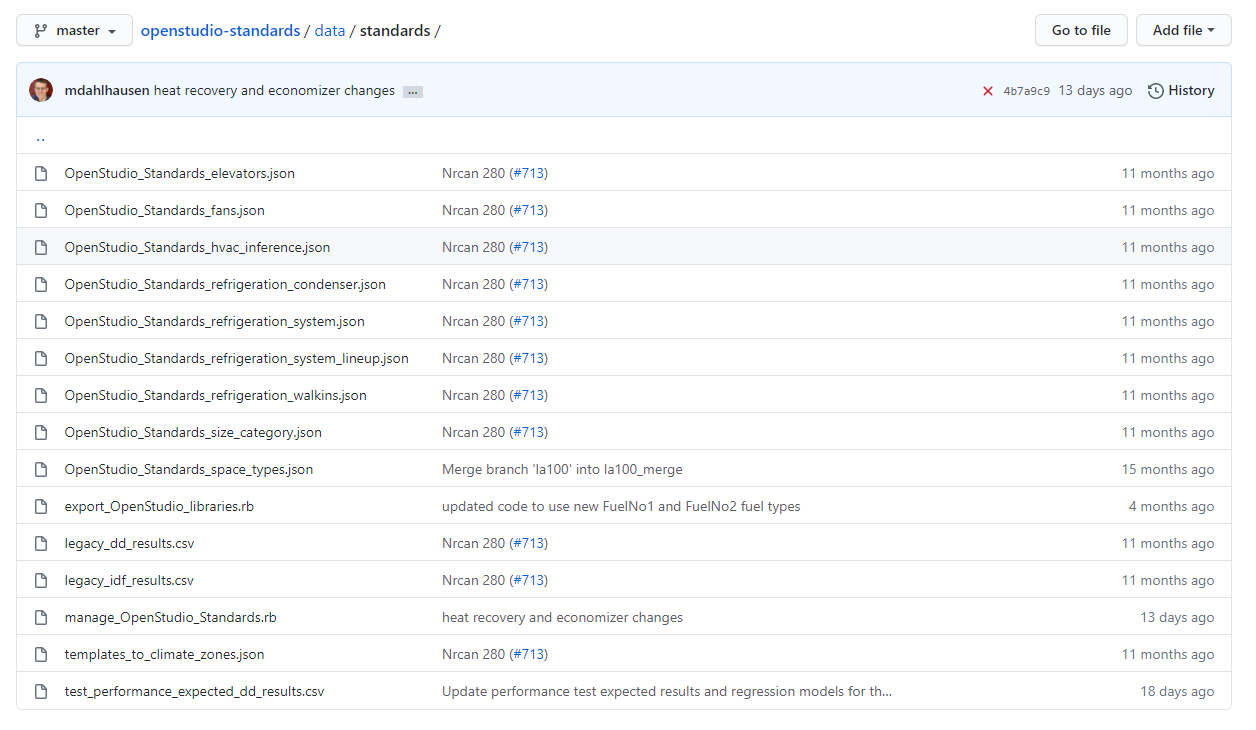Click the file icon beside OpenStudio_Standards_fans.json
Image resolution: width=1256 pixels, height=730 pixels.
tap(40, 210)
